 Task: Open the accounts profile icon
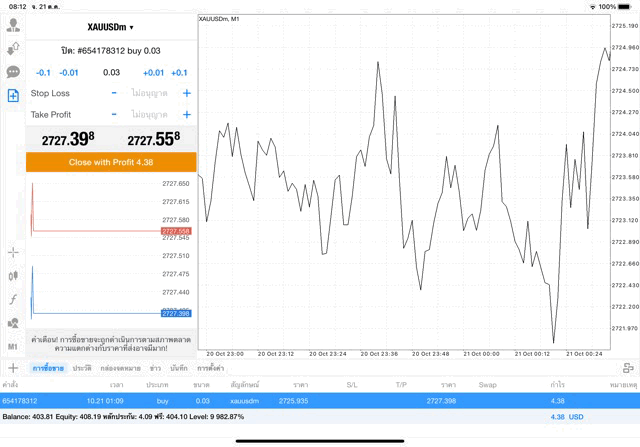click(x=13, y=25)
